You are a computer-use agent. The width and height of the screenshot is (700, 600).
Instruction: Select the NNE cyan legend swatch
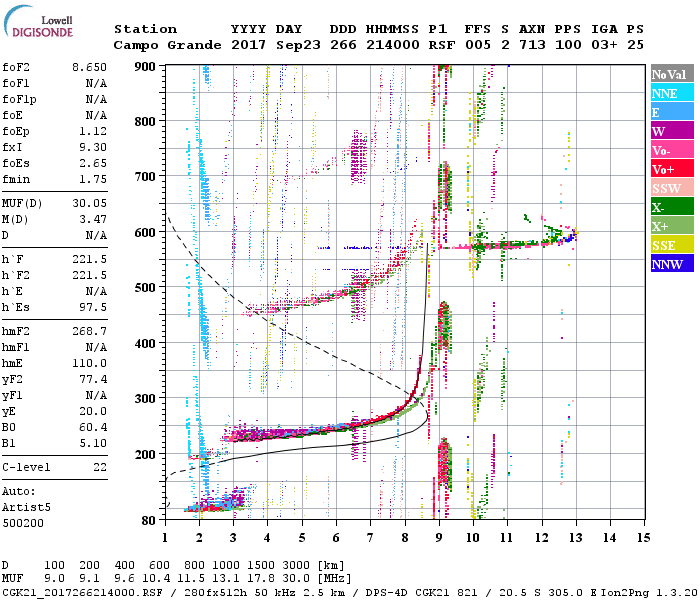tap(672, 93)
